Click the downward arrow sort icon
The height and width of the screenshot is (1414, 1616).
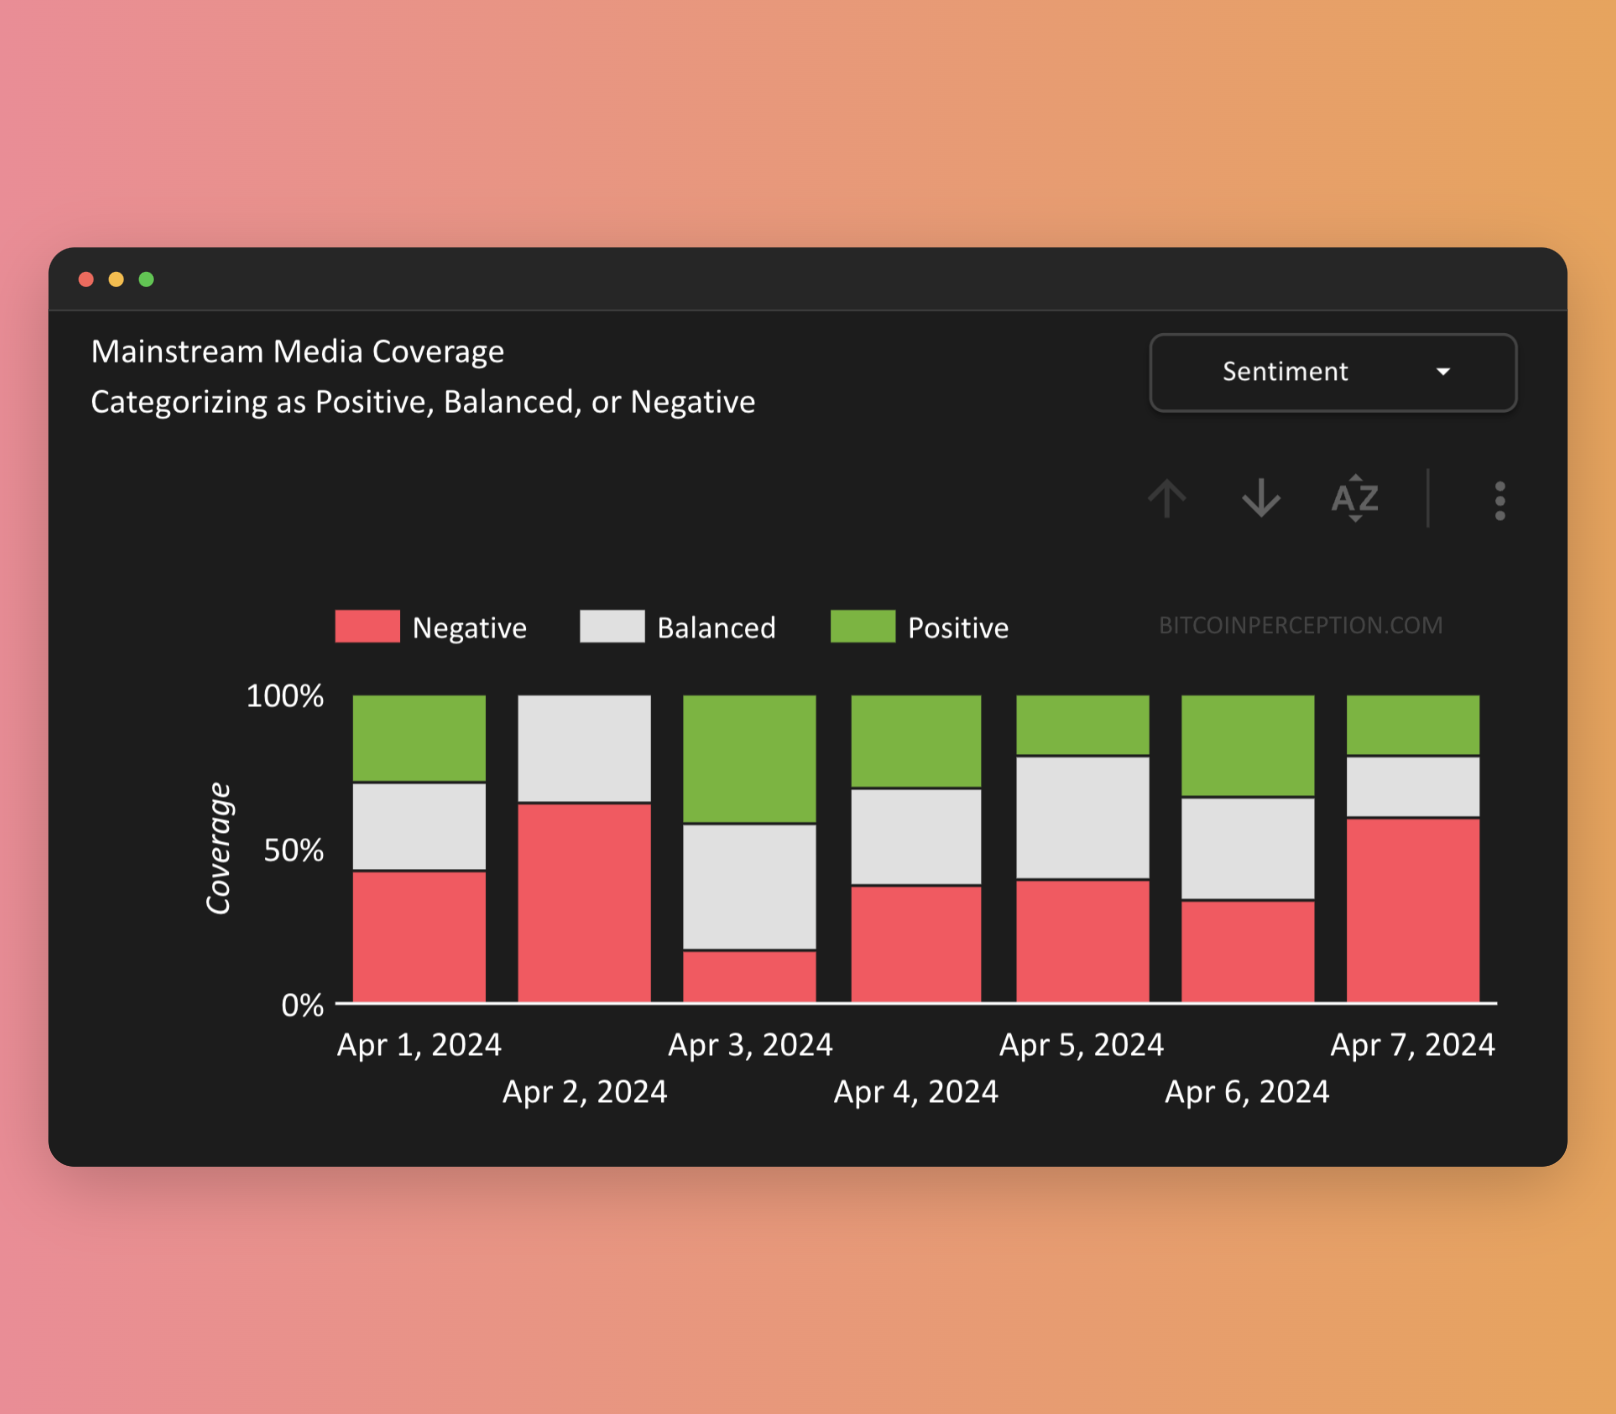[x=1261, y=498]
